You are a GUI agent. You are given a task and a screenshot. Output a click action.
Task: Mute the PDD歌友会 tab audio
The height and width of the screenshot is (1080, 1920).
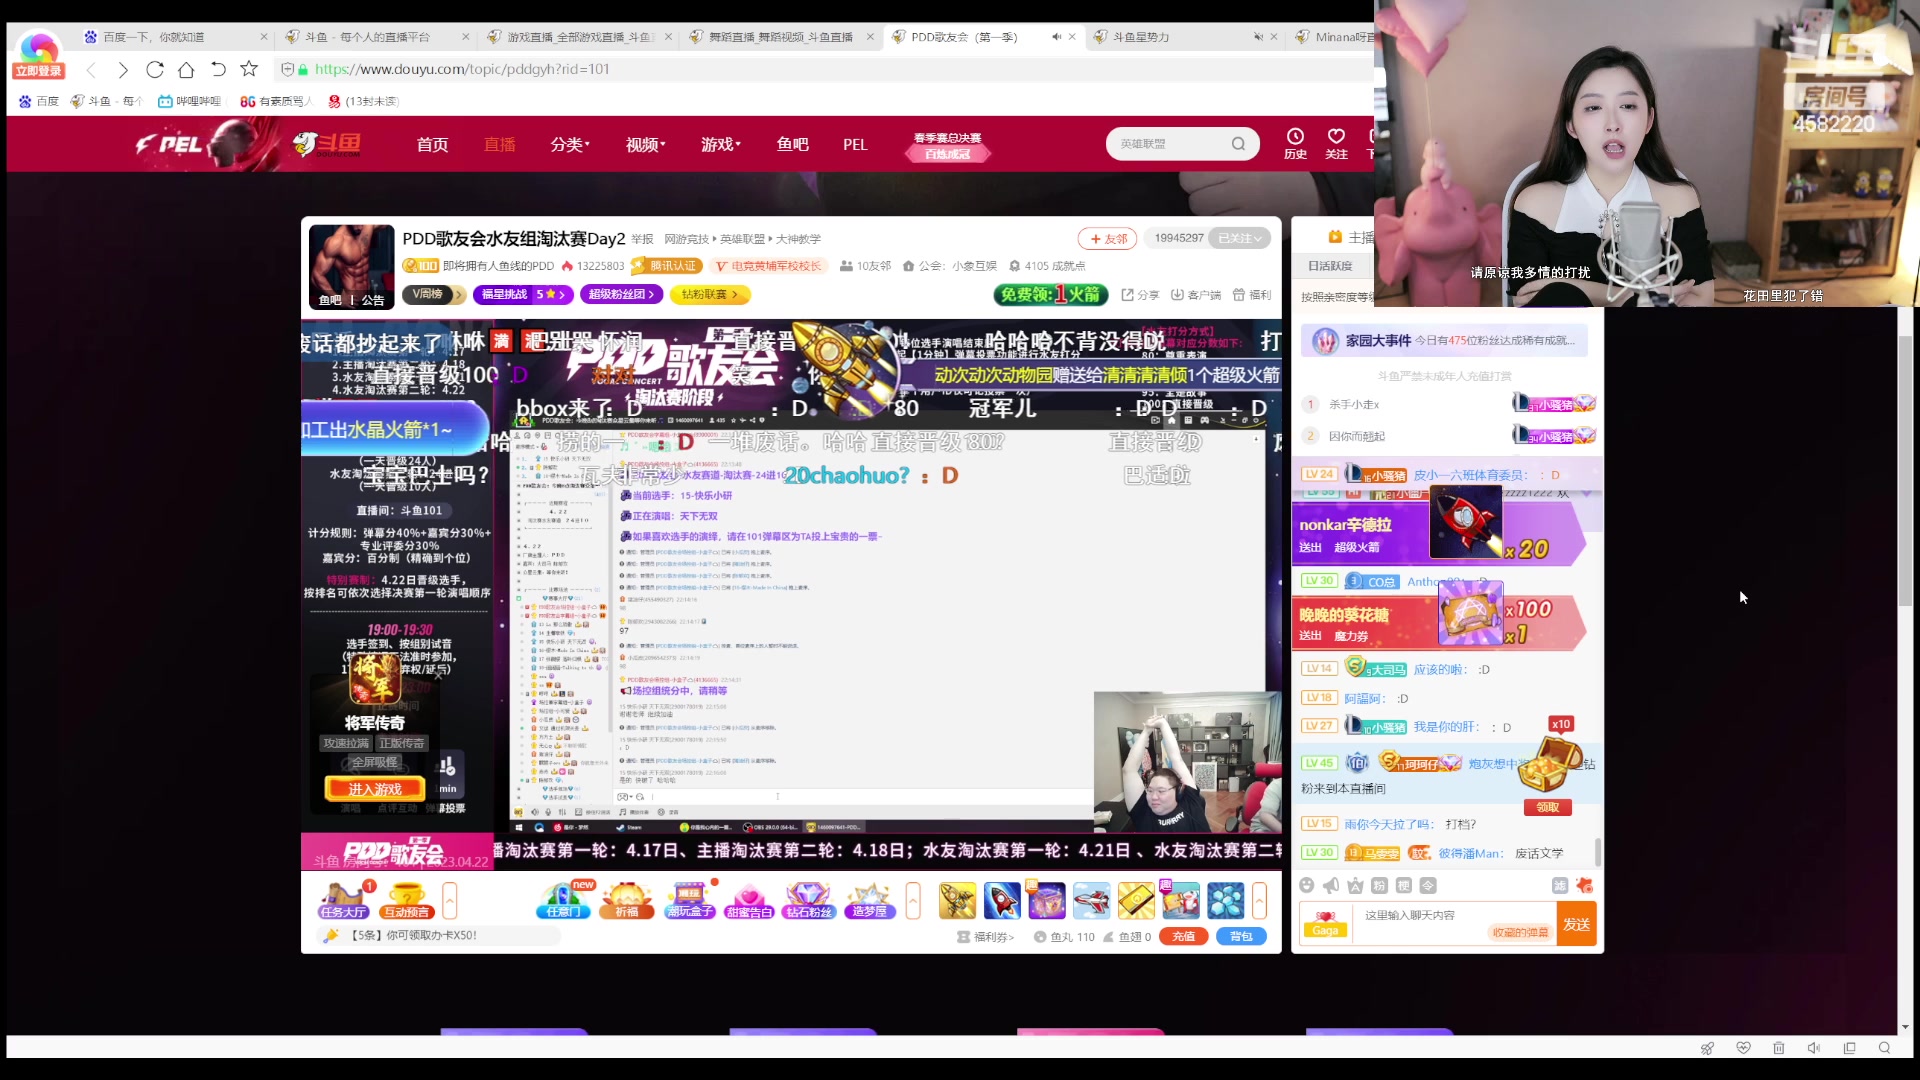tap(1056, 37)
